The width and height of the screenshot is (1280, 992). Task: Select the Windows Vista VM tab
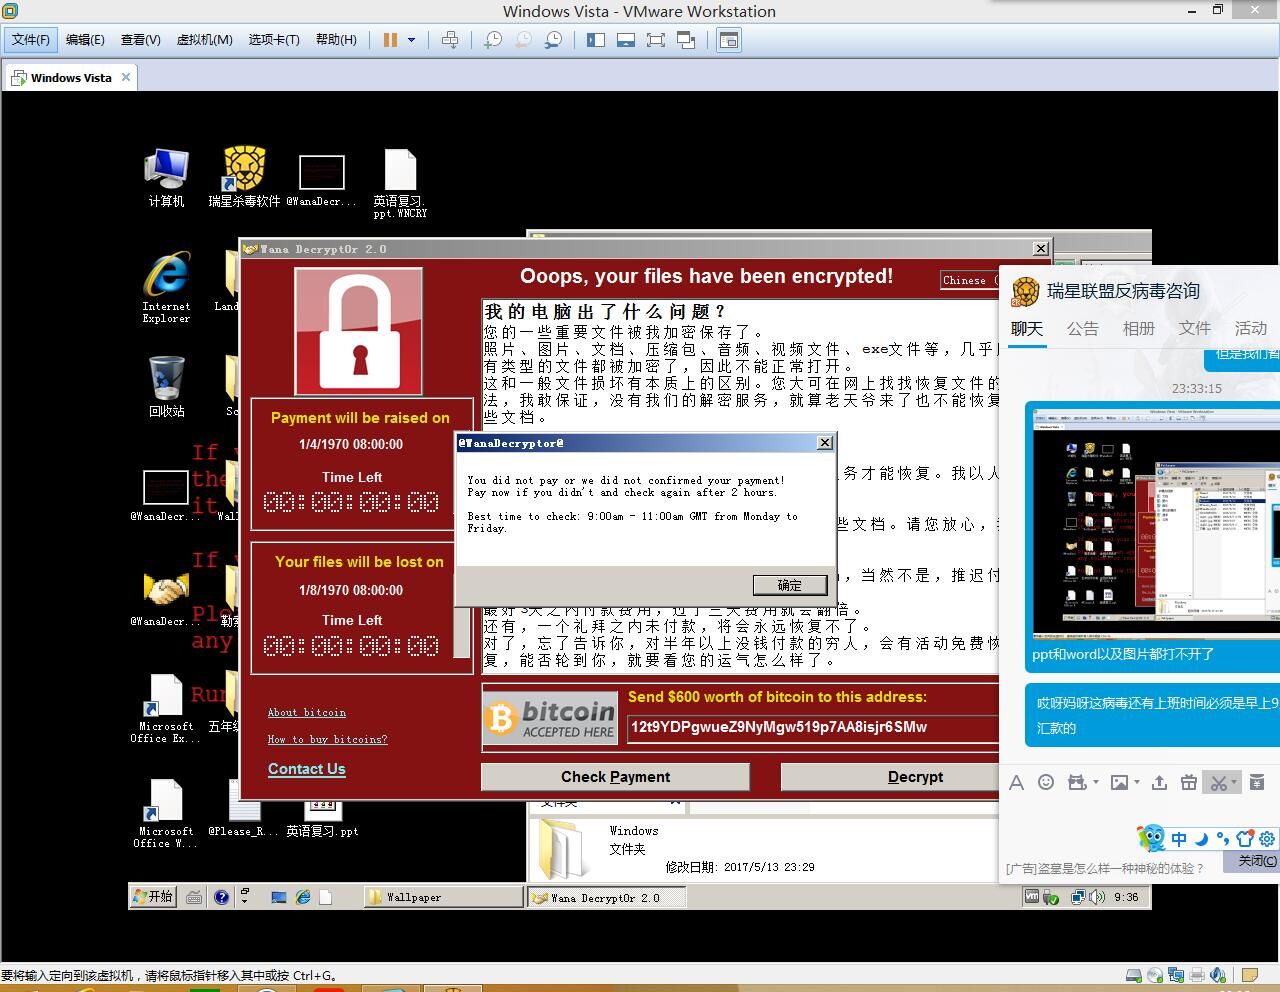[x=70, y=78]
